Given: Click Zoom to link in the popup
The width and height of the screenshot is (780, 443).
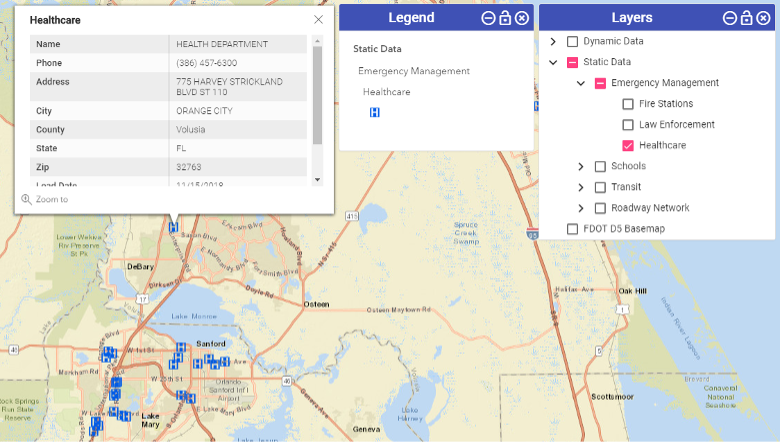Looking at the screenshot, I should coord(52,200).
